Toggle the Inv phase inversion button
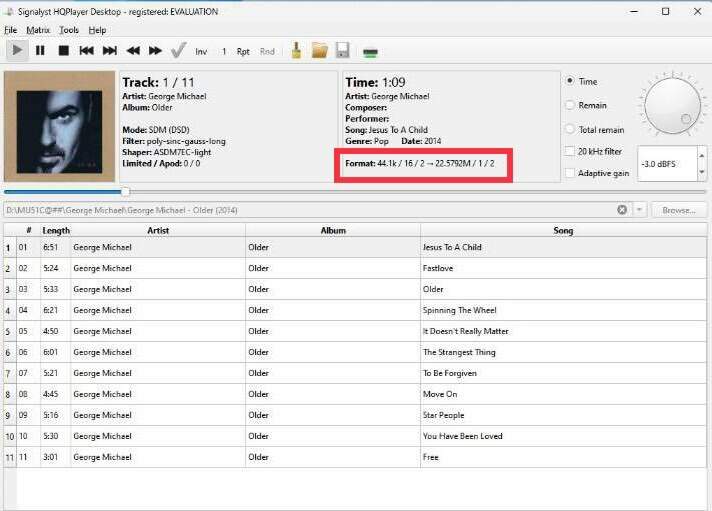Viewport: 712px width, 511px height. pos(201,52)
